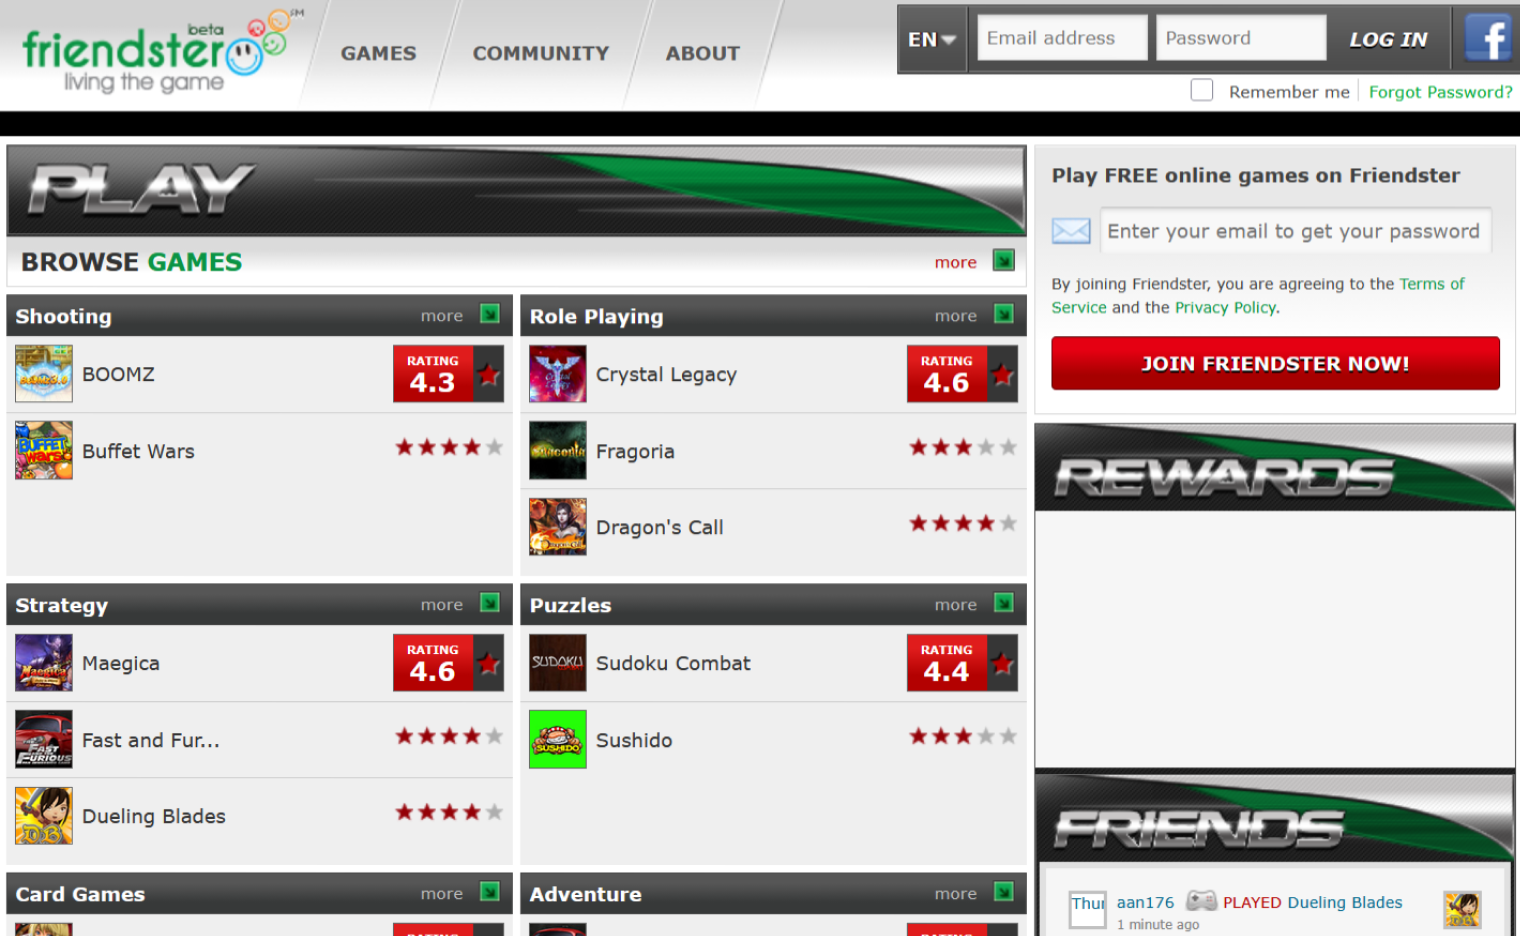Open the Dragon's Call game icon
This screenshot has height=936, width=1520.
558,527
